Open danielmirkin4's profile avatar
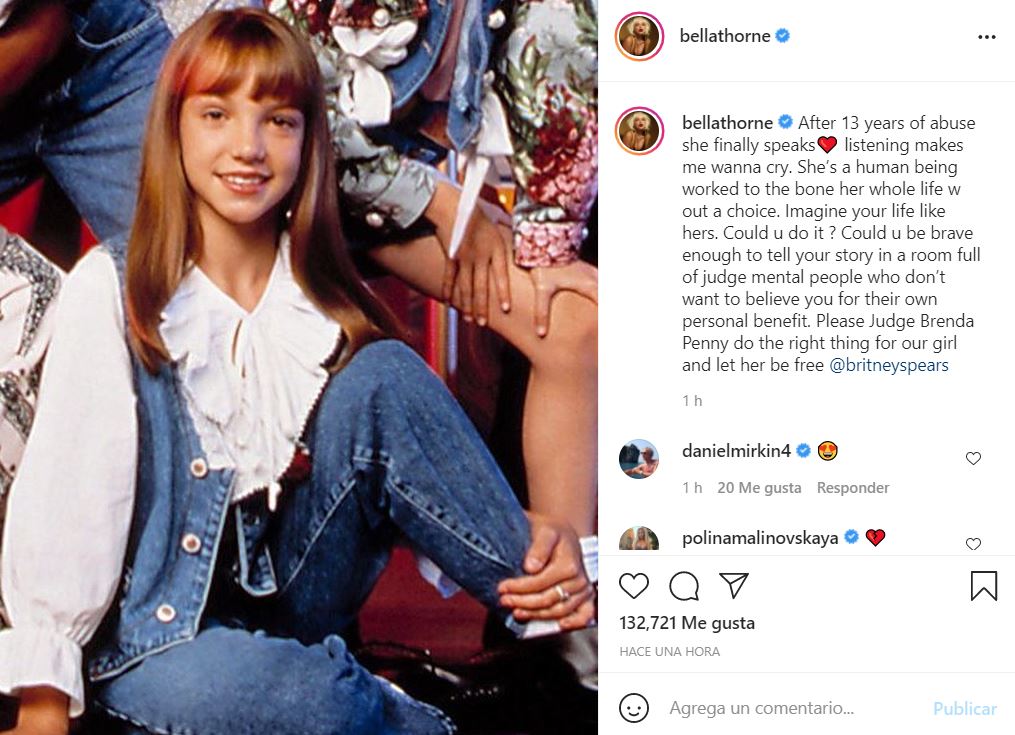The image size is (1015, 735). tap(639, 459)
